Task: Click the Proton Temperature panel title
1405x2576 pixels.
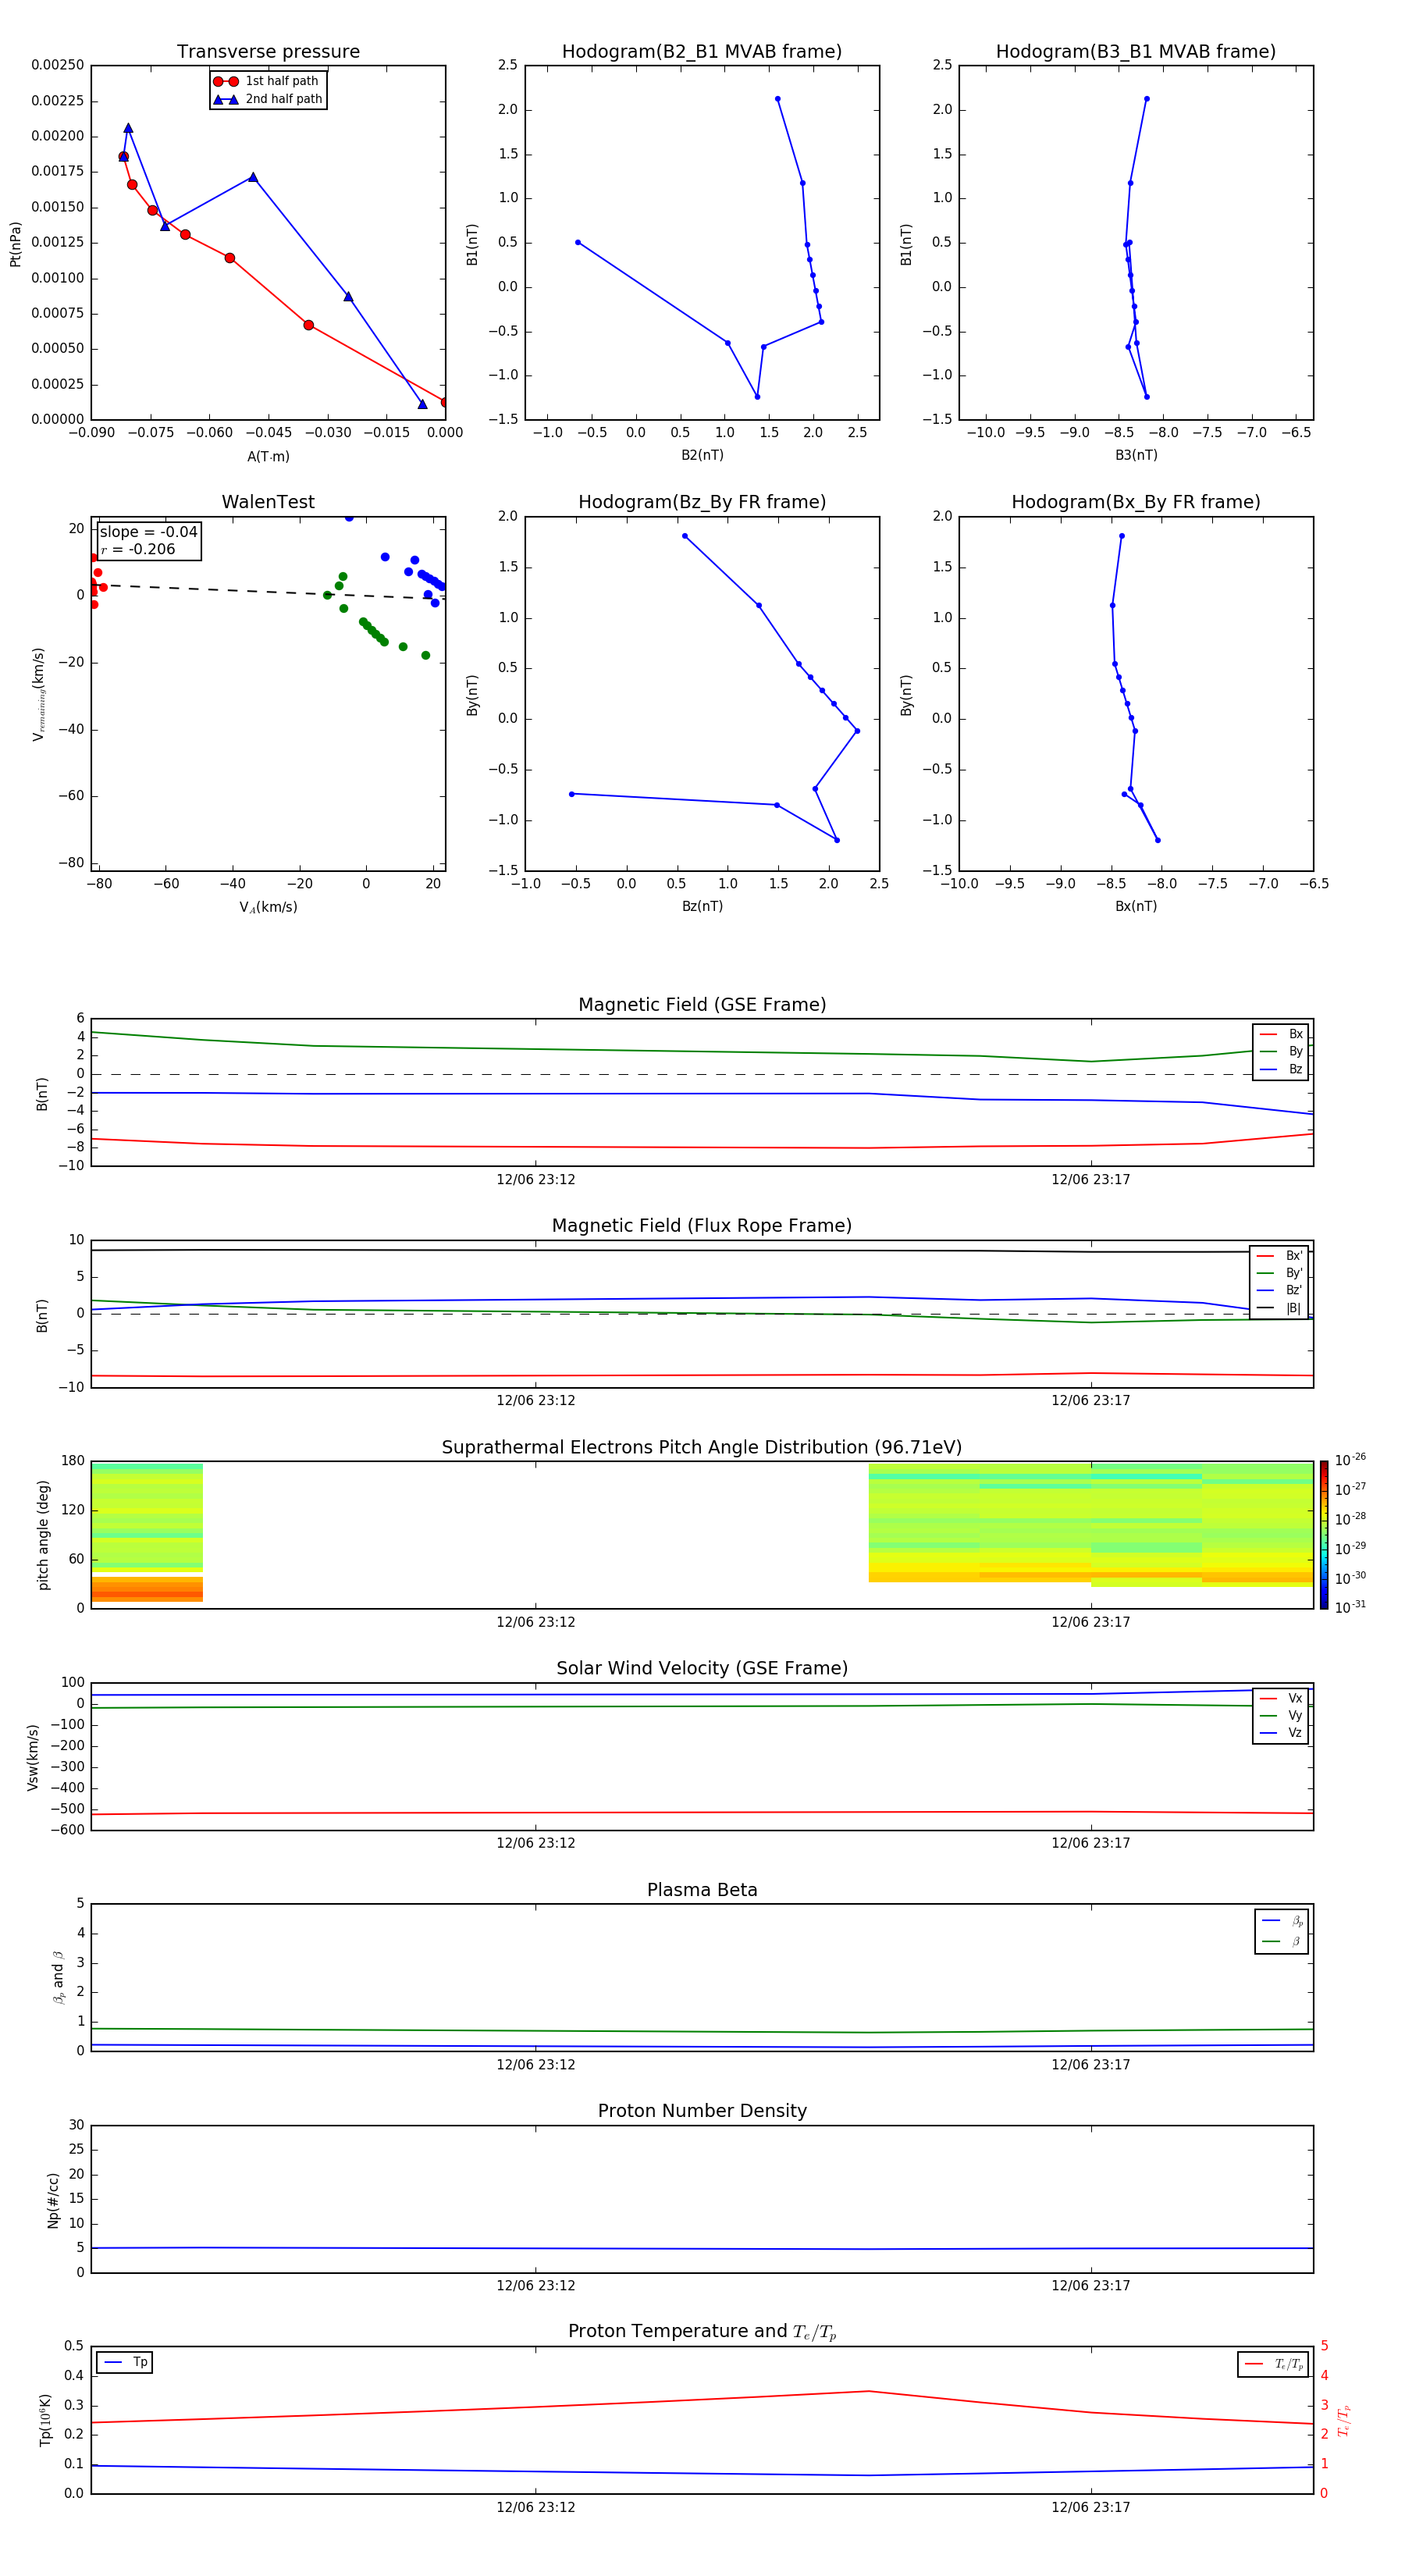Action: [702, 2332]
